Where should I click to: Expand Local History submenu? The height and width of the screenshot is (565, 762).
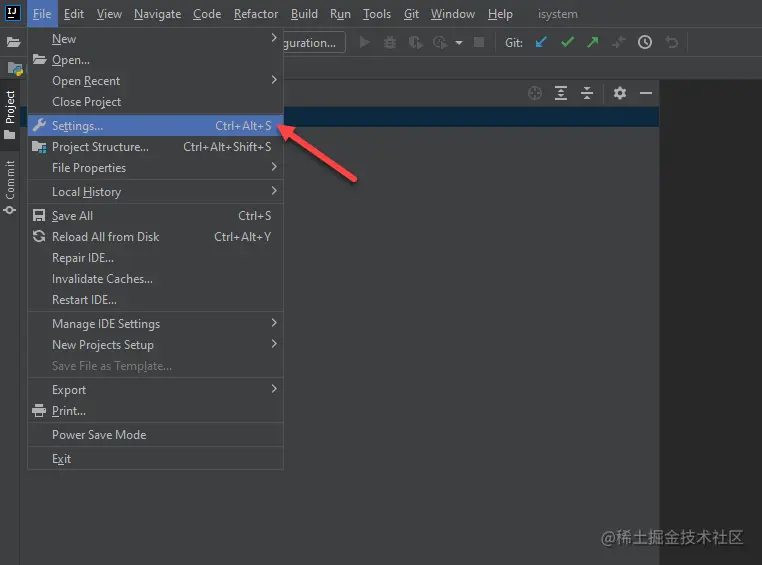pos(156,192)
